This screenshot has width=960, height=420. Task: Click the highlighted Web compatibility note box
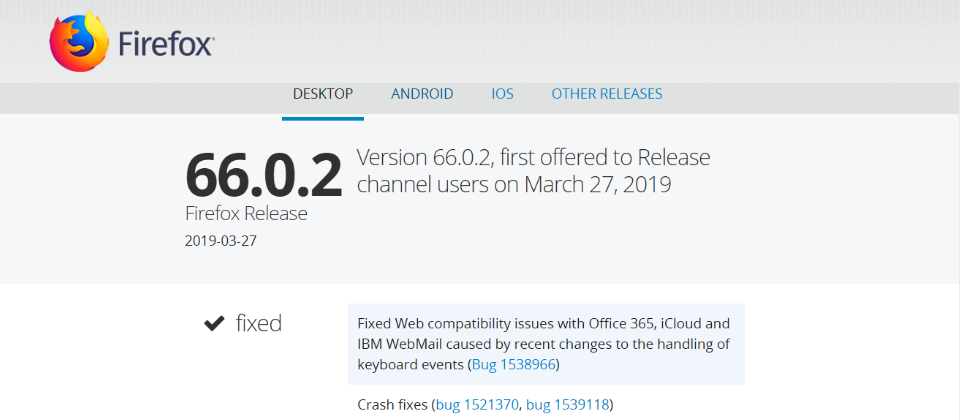coord(545,343)
